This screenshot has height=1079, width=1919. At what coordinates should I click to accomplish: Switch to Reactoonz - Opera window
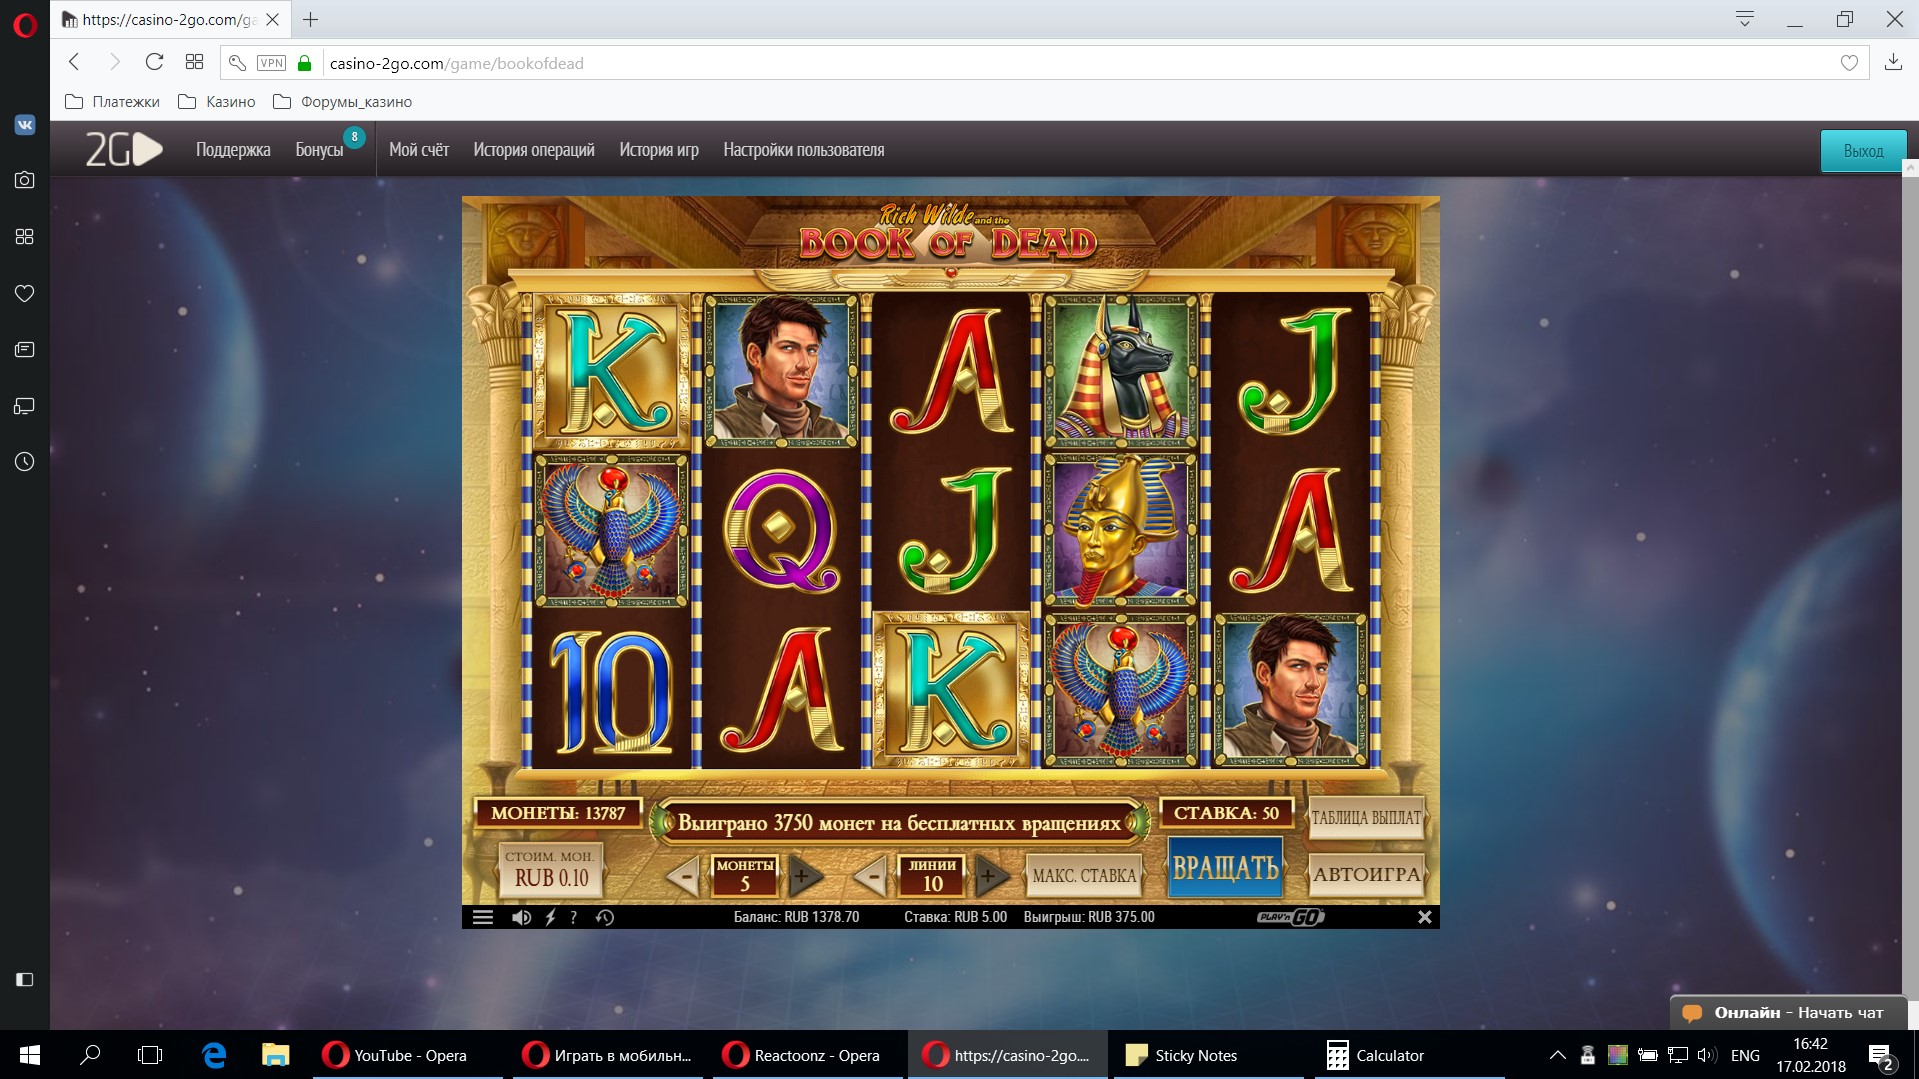[808, 1055]
